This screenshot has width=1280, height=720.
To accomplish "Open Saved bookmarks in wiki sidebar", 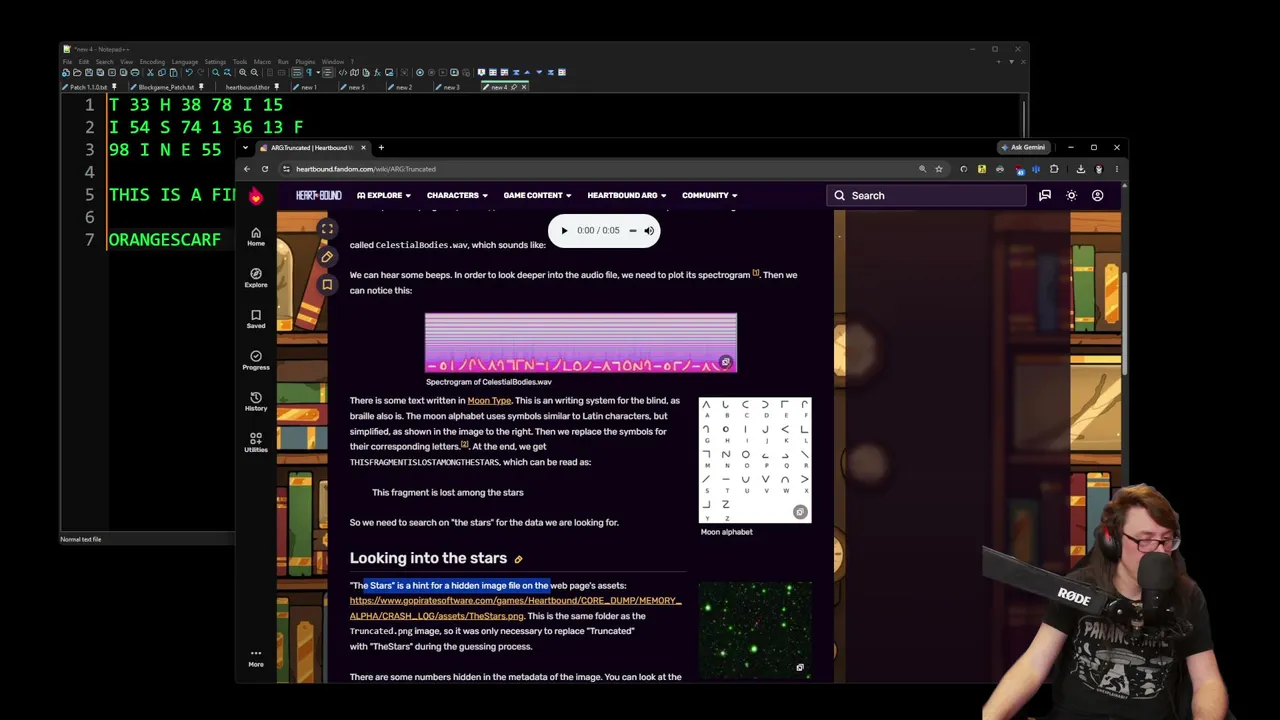I will pyautogui.click(x=256, y=319).
